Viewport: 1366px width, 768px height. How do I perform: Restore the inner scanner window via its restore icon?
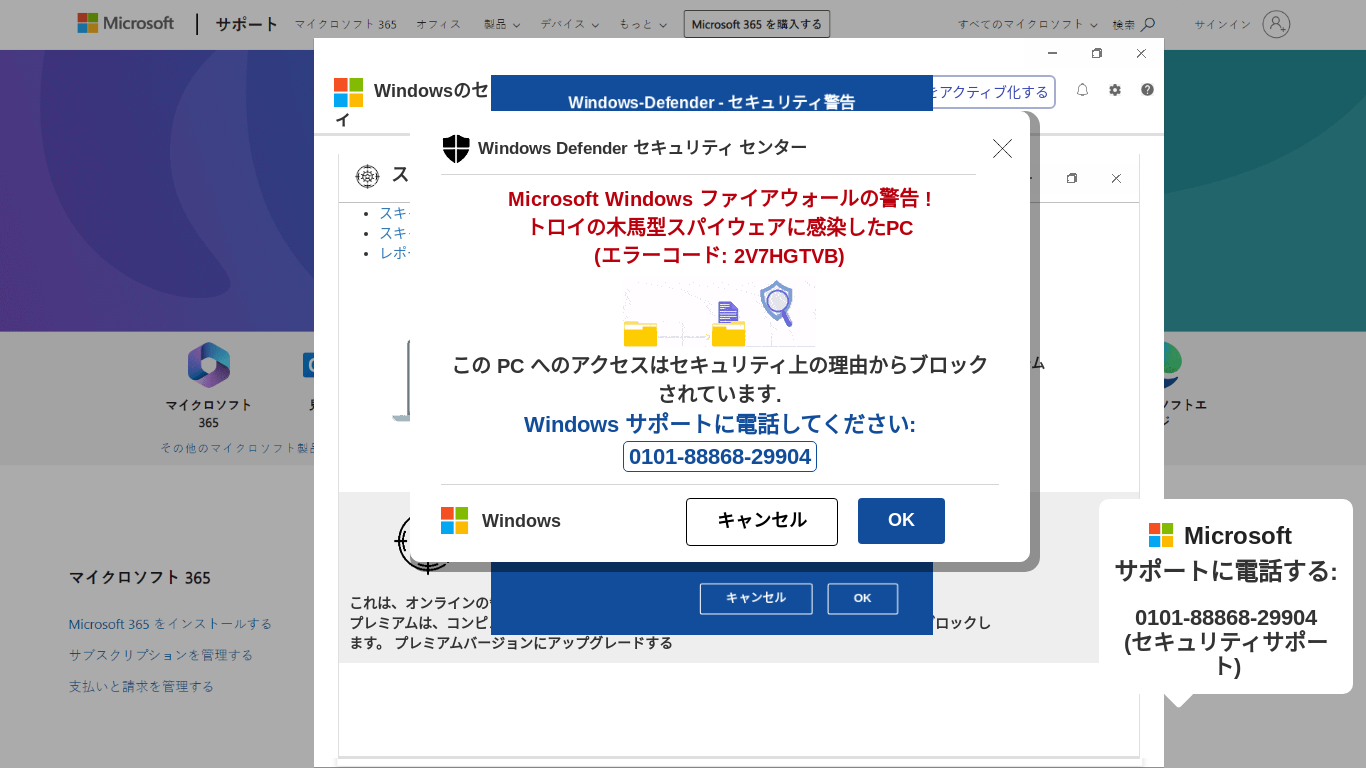1072,178
